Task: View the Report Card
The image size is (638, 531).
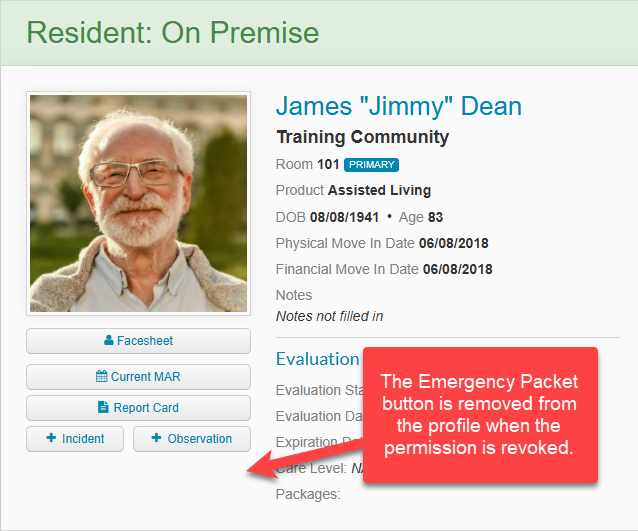Action: 138,408
